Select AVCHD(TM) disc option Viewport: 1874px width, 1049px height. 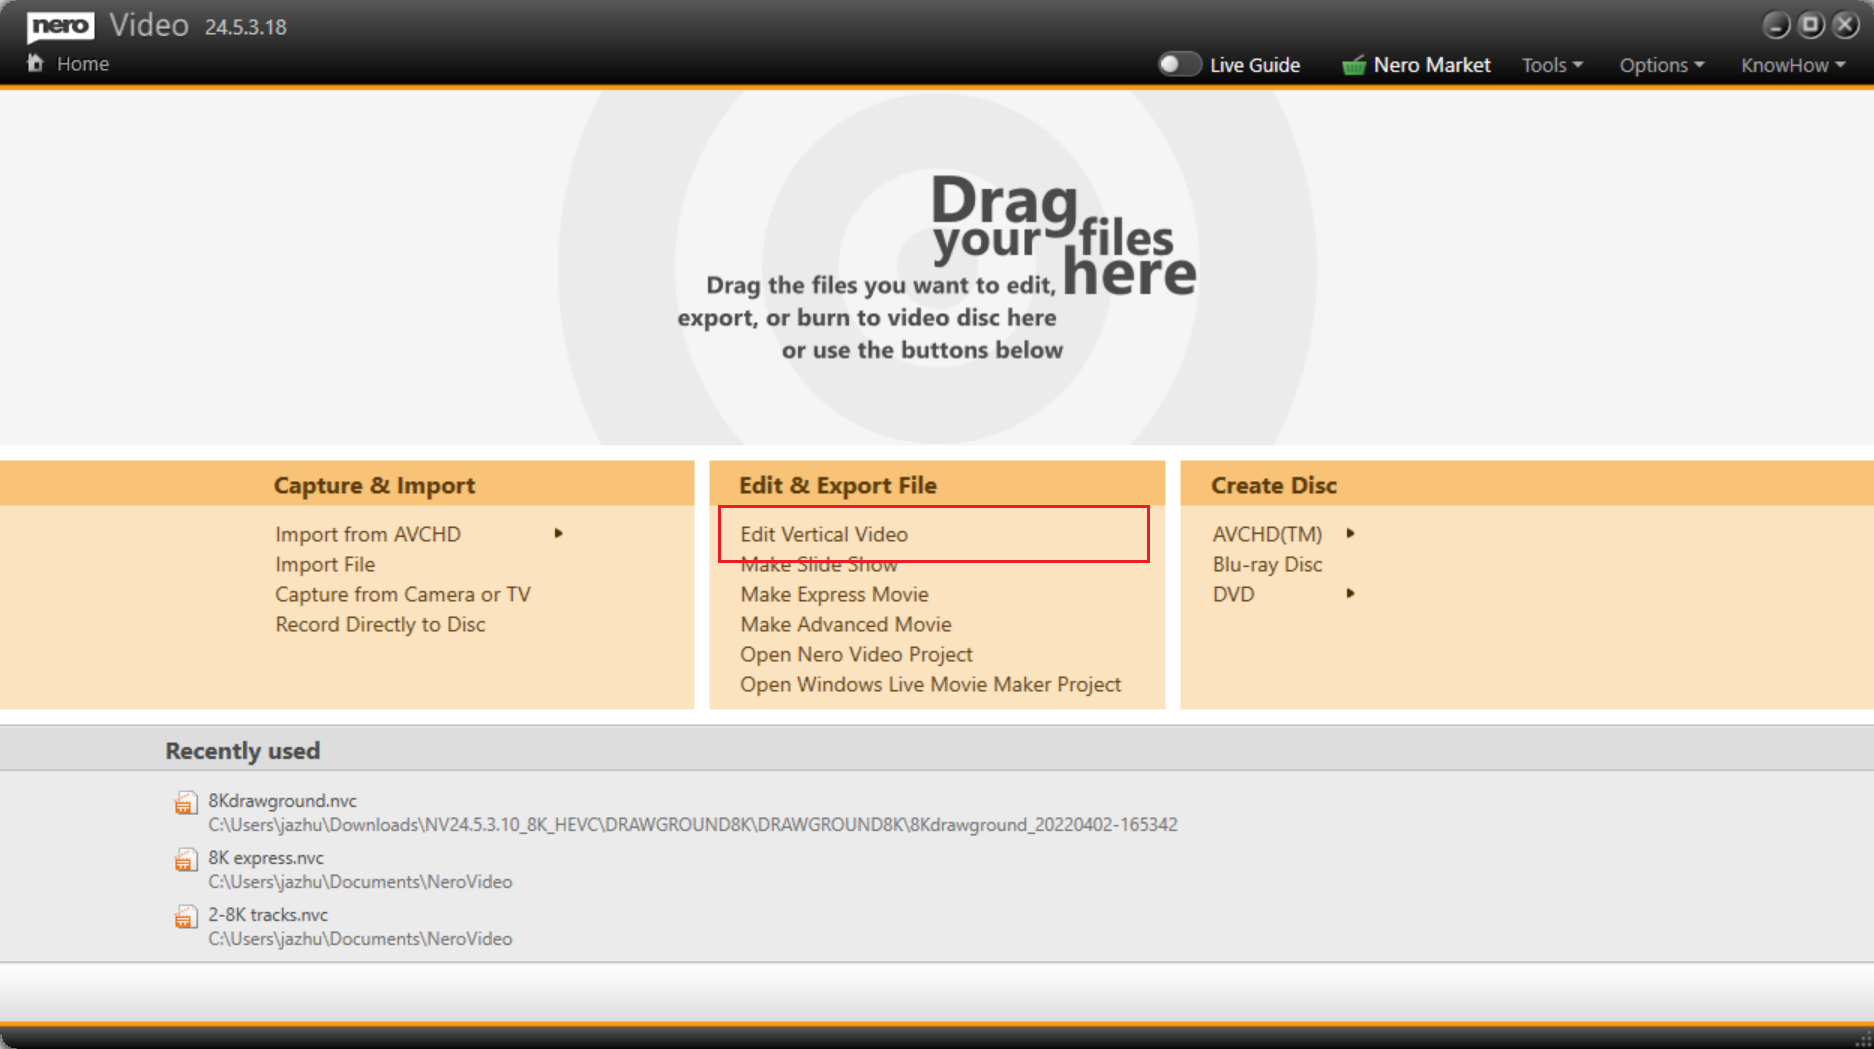click(1267, 534)
